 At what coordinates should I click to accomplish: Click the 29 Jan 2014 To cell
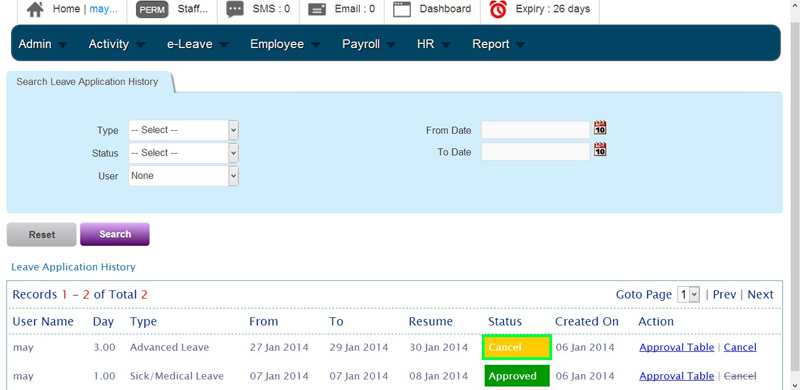(x=359, y=348)
